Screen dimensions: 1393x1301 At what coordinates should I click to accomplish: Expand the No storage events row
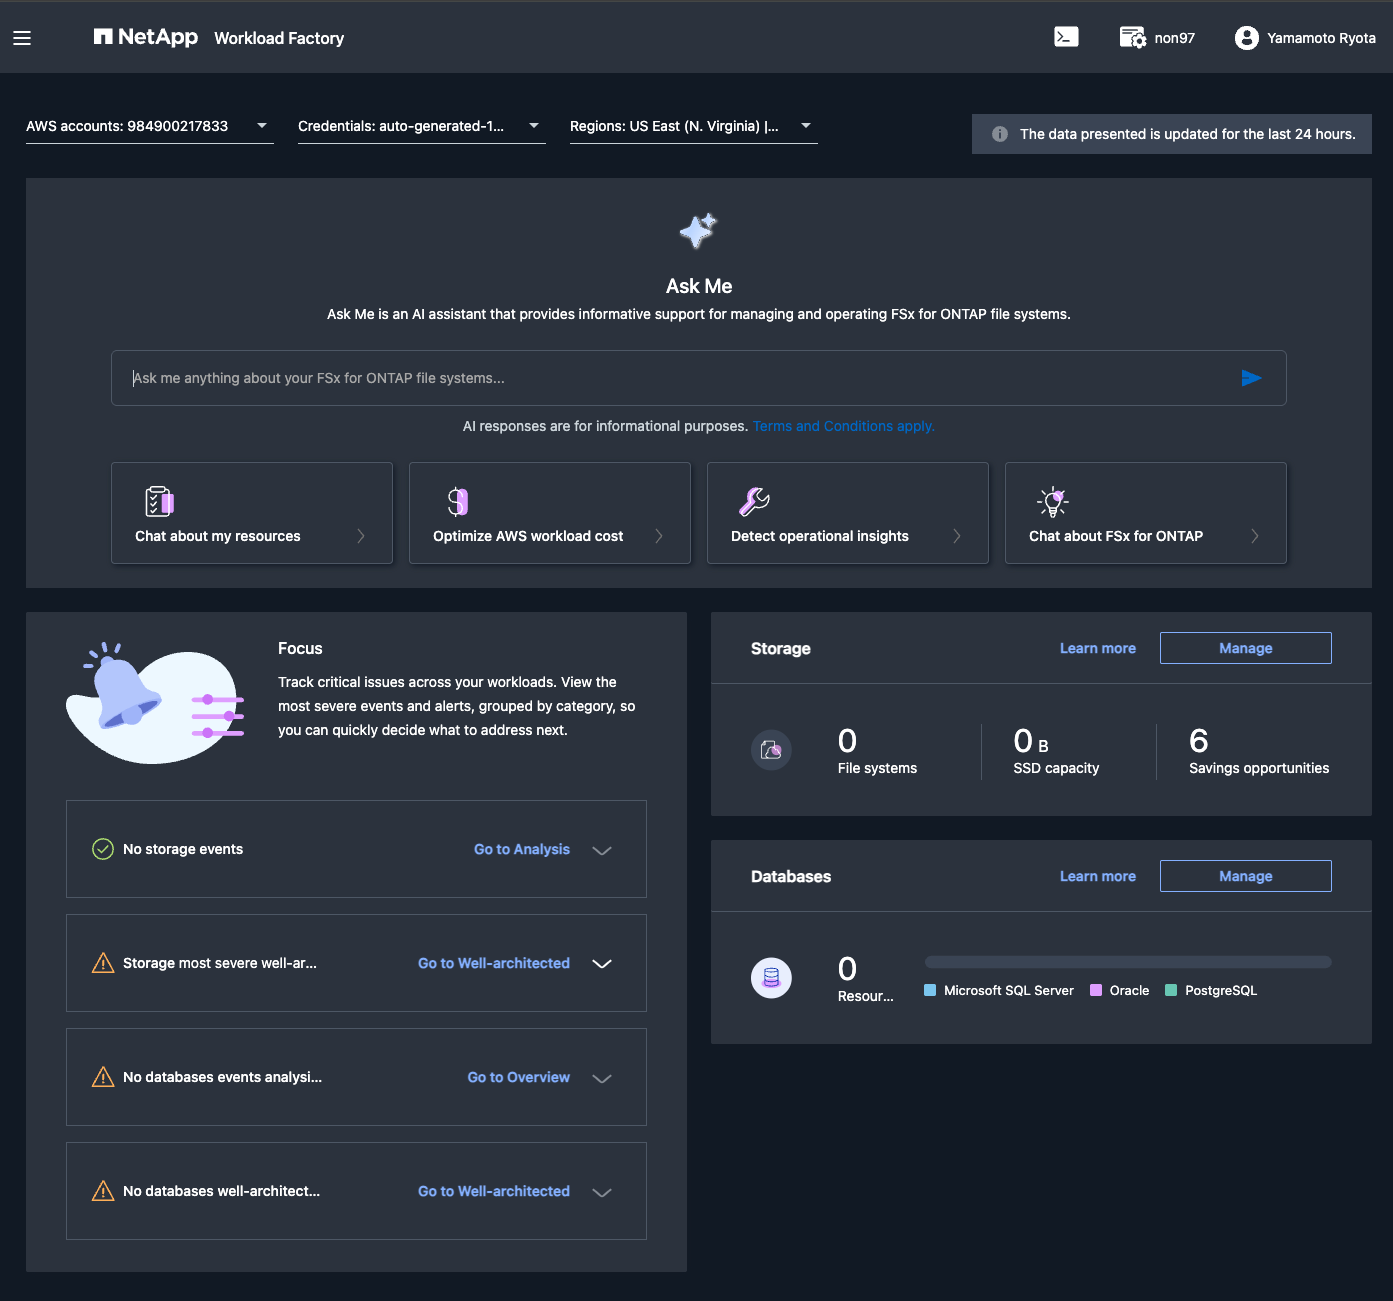pyautogui.click(x=602, y=850)
